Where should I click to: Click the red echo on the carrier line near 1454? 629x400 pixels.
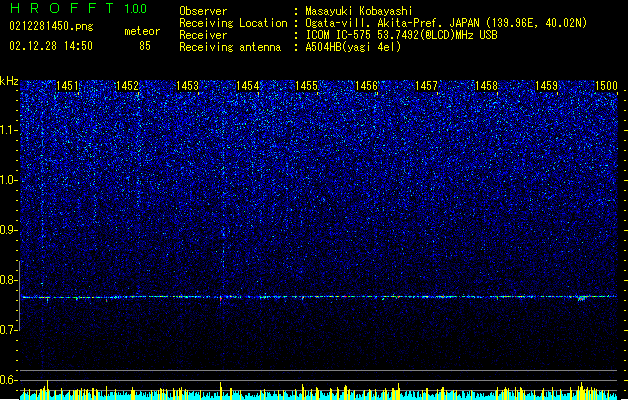coord(221,298)
